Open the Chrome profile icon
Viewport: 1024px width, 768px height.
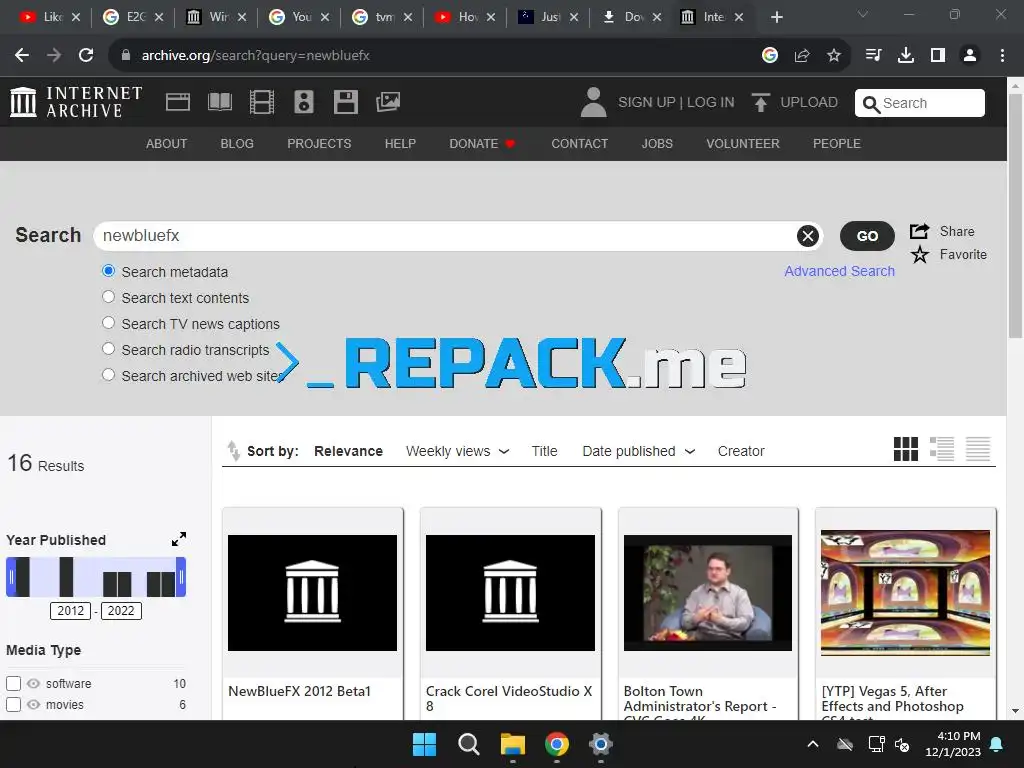click(970, 56)
